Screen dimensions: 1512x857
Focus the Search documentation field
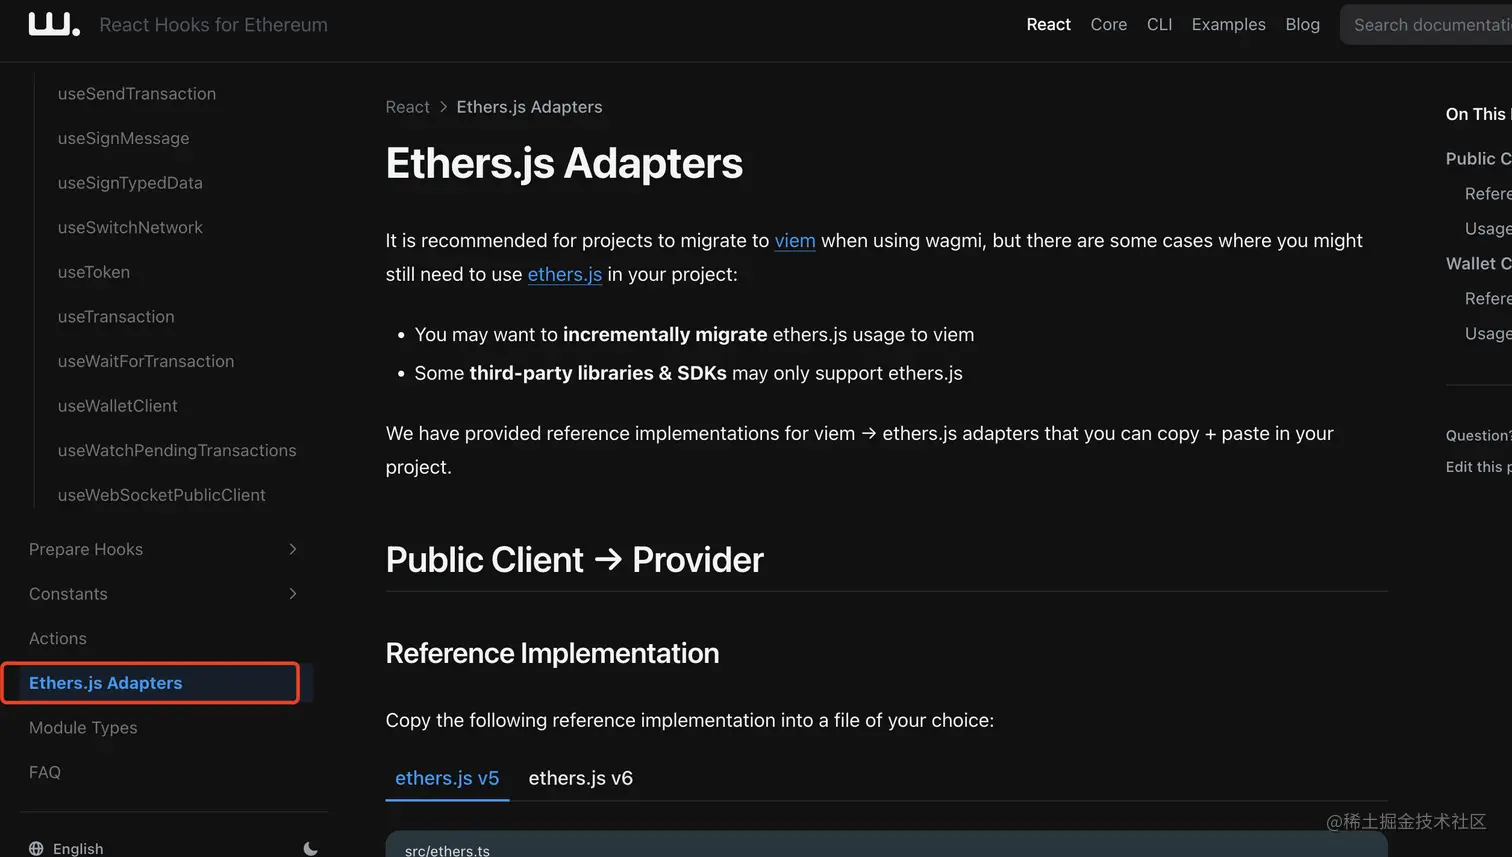tap(1426, 25)
